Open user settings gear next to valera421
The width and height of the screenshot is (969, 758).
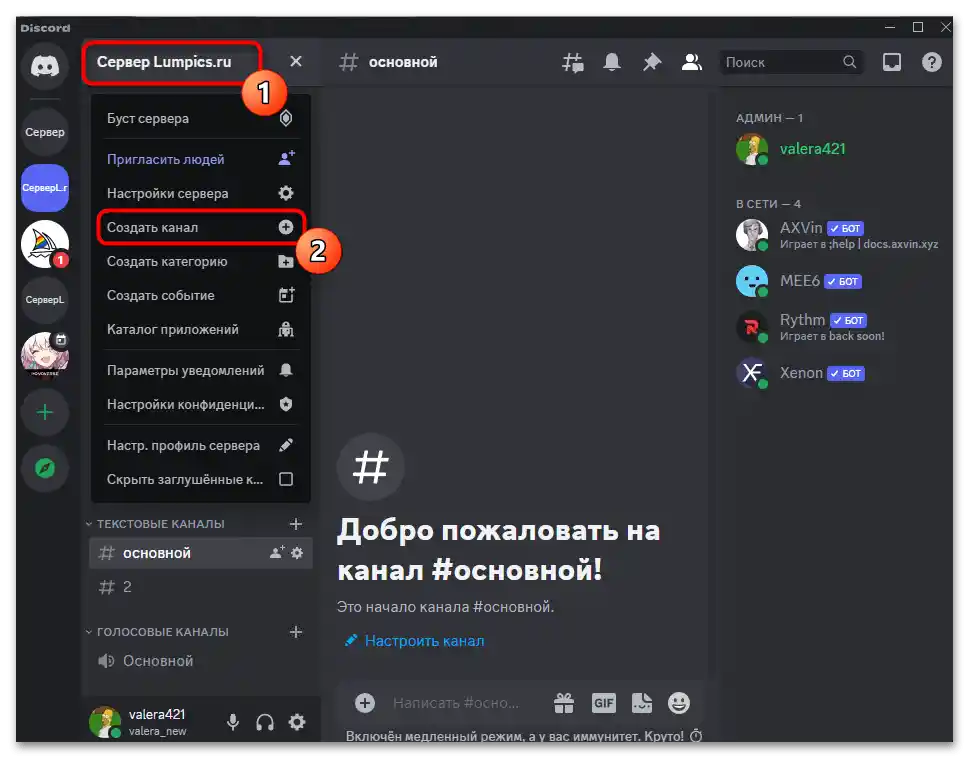[x=297, y=721]
